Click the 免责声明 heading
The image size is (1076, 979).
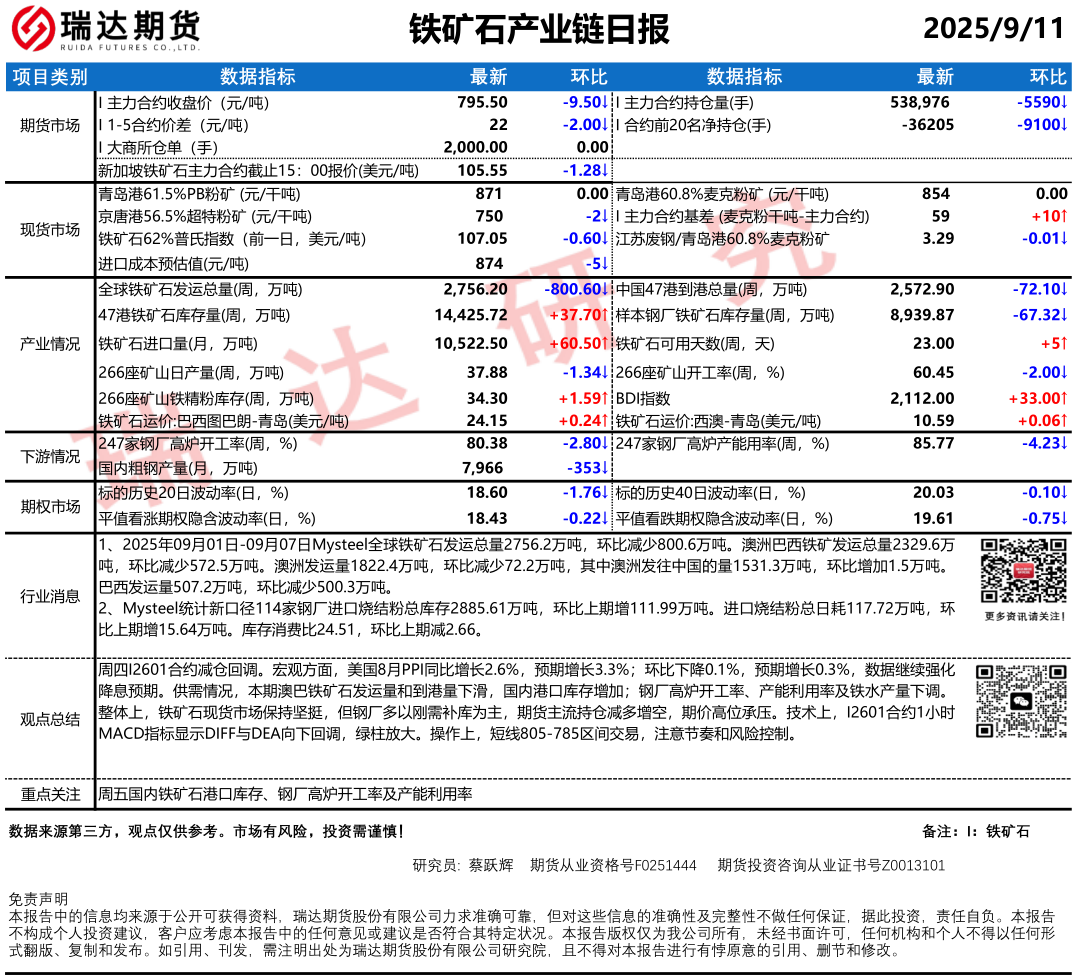coord(38,898)
